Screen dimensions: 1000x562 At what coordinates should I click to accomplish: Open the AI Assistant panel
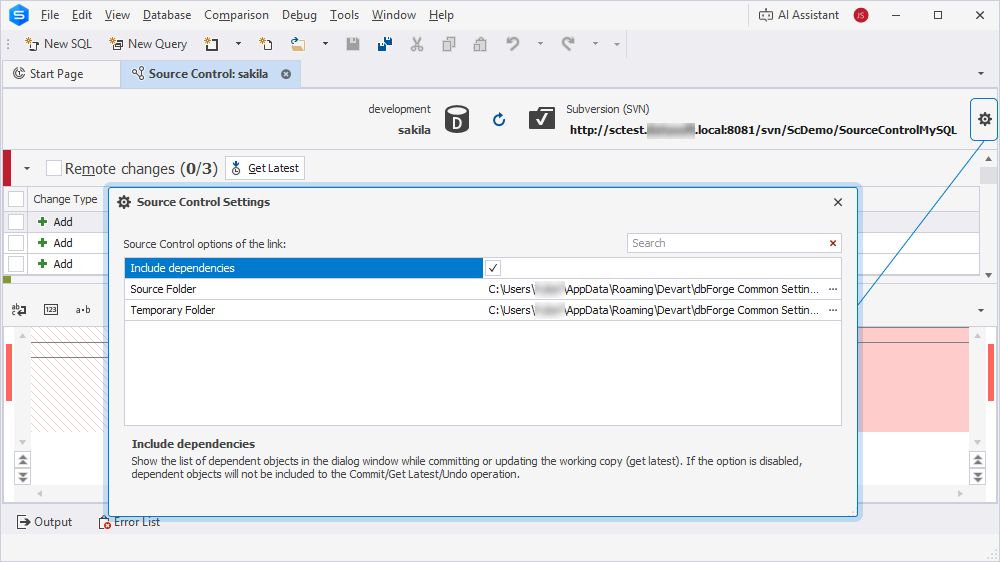798,15
